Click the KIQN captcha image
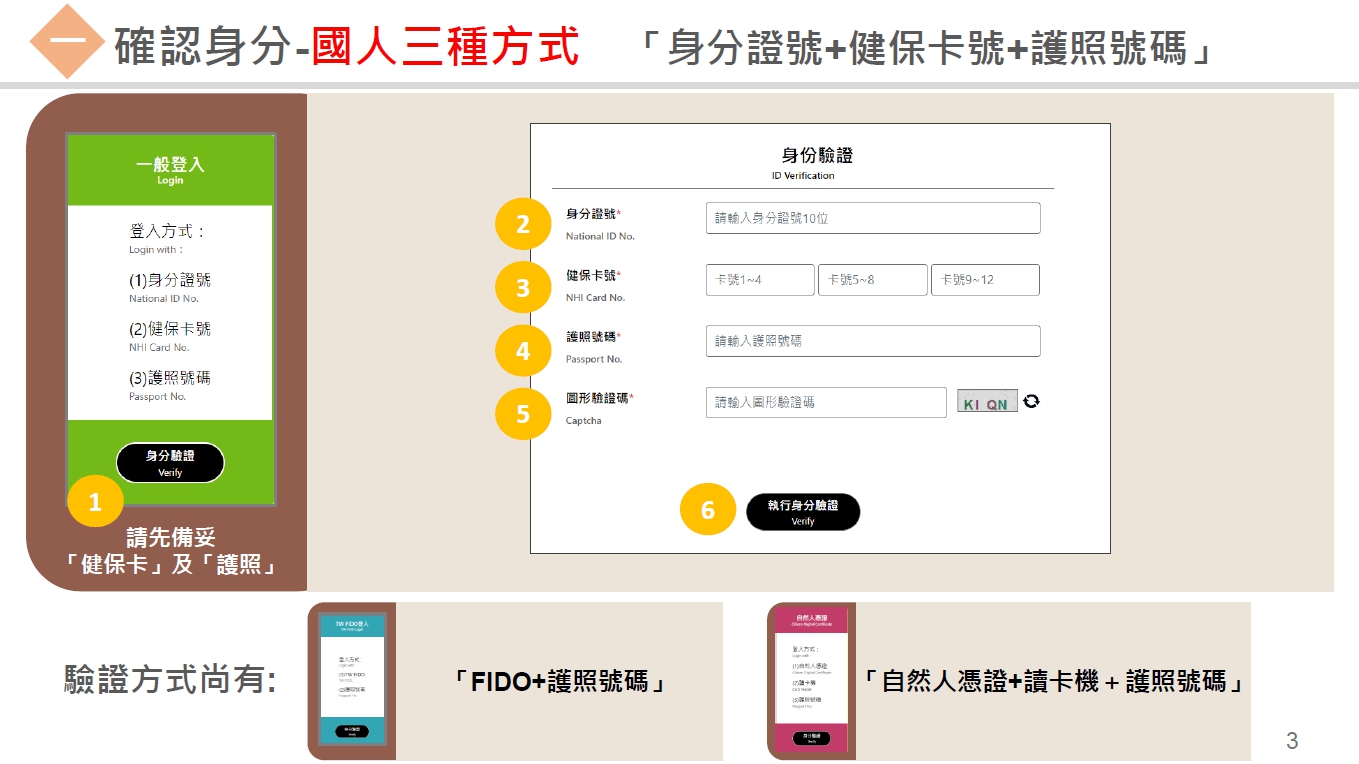Viewport: 1359px width, 764px height. 987,401
